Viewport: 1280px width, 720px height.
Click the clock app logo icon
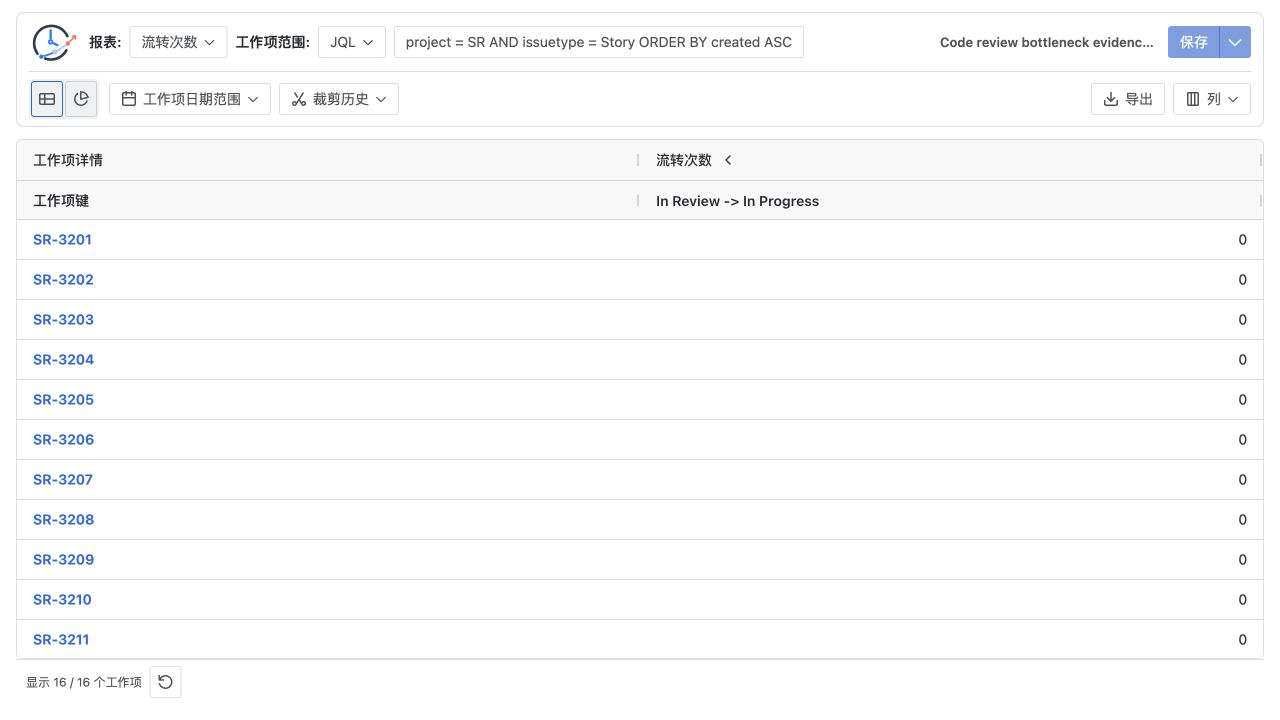pos(54,42)
